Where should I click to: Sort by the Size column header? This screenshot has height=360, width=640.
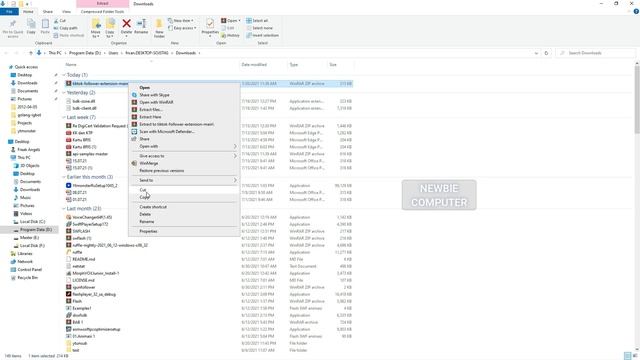pyautogui.click(x=333, y=65)
